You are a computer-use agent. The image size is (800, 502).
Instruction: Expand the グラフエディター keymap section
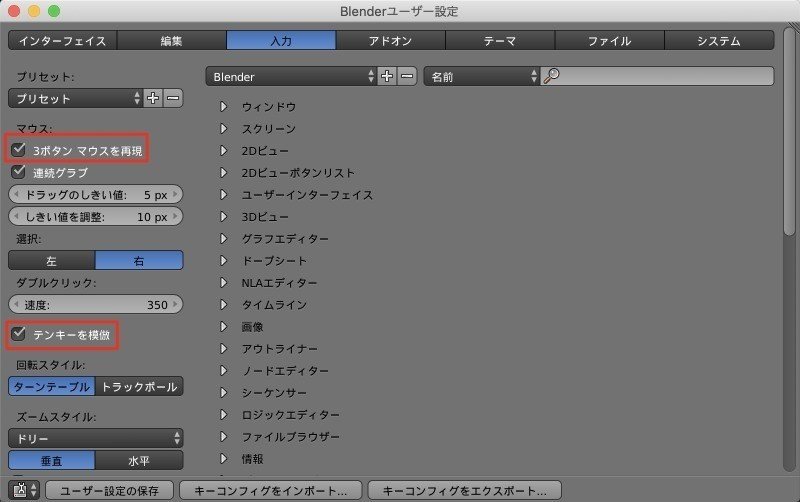(223, 239)
